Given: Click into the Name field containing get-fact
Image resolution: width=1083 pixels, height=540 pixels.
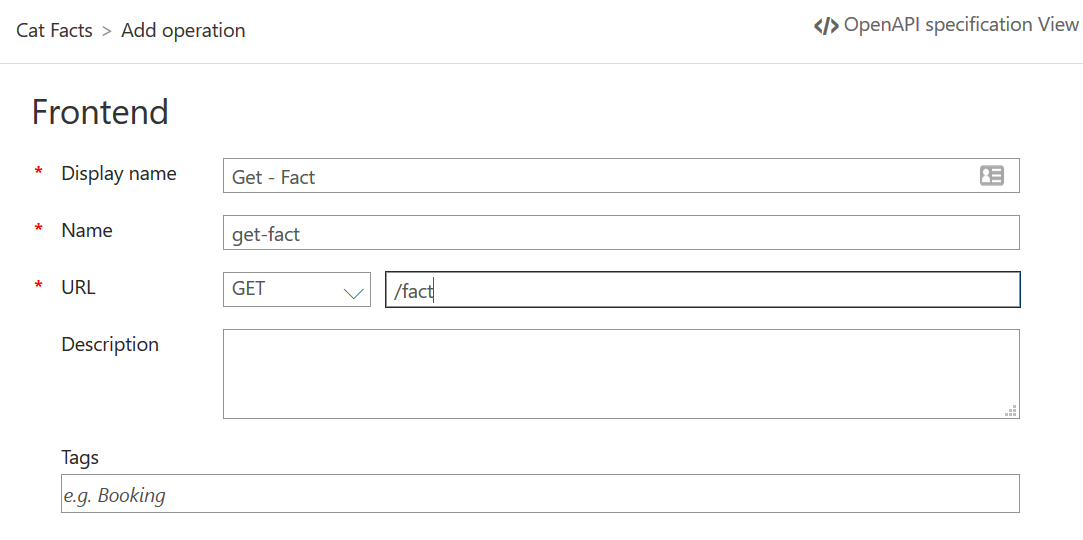Looking at the screenshot, I should click(620, 233).
